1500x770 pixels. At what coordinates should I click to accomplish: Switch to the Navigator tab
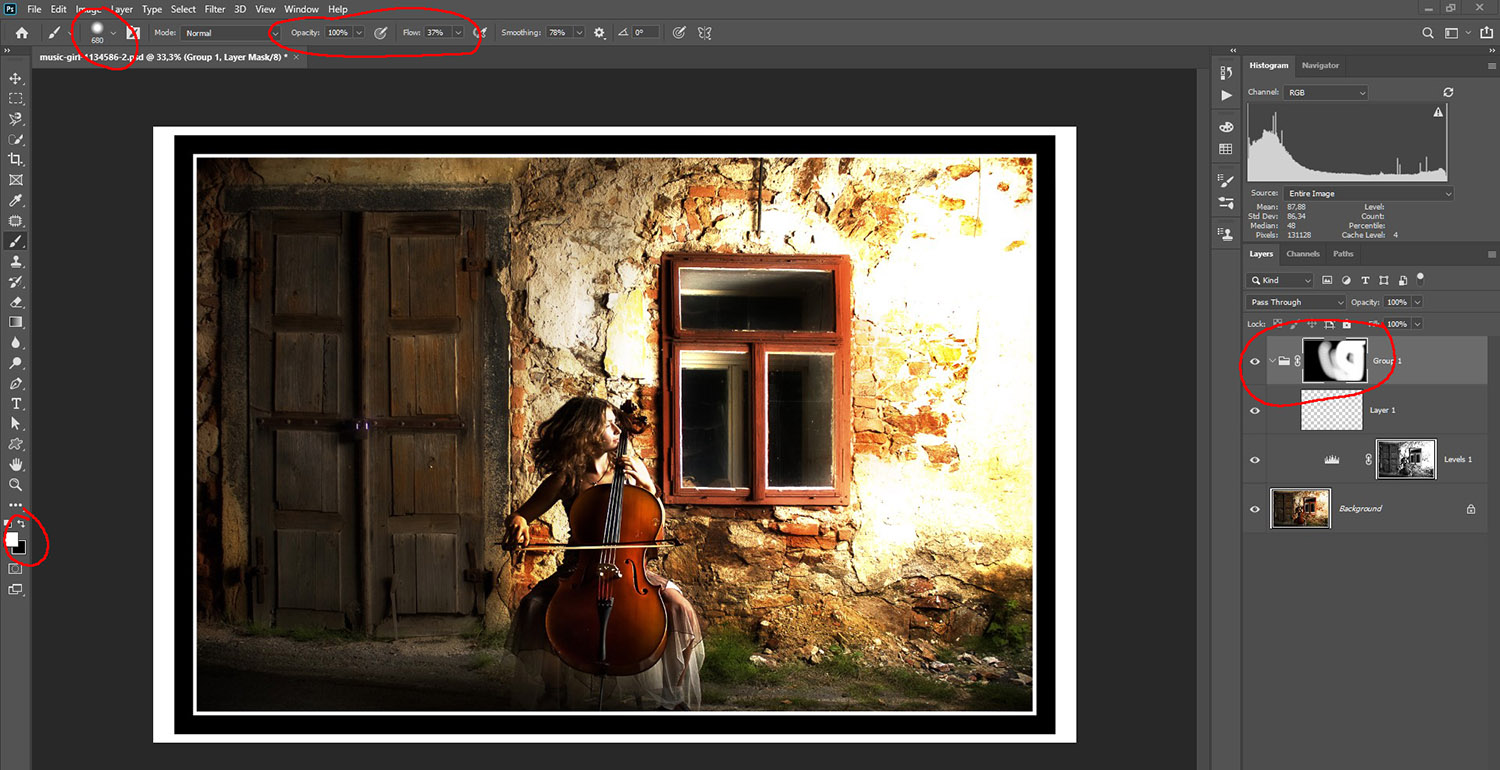click(1320, 65)
